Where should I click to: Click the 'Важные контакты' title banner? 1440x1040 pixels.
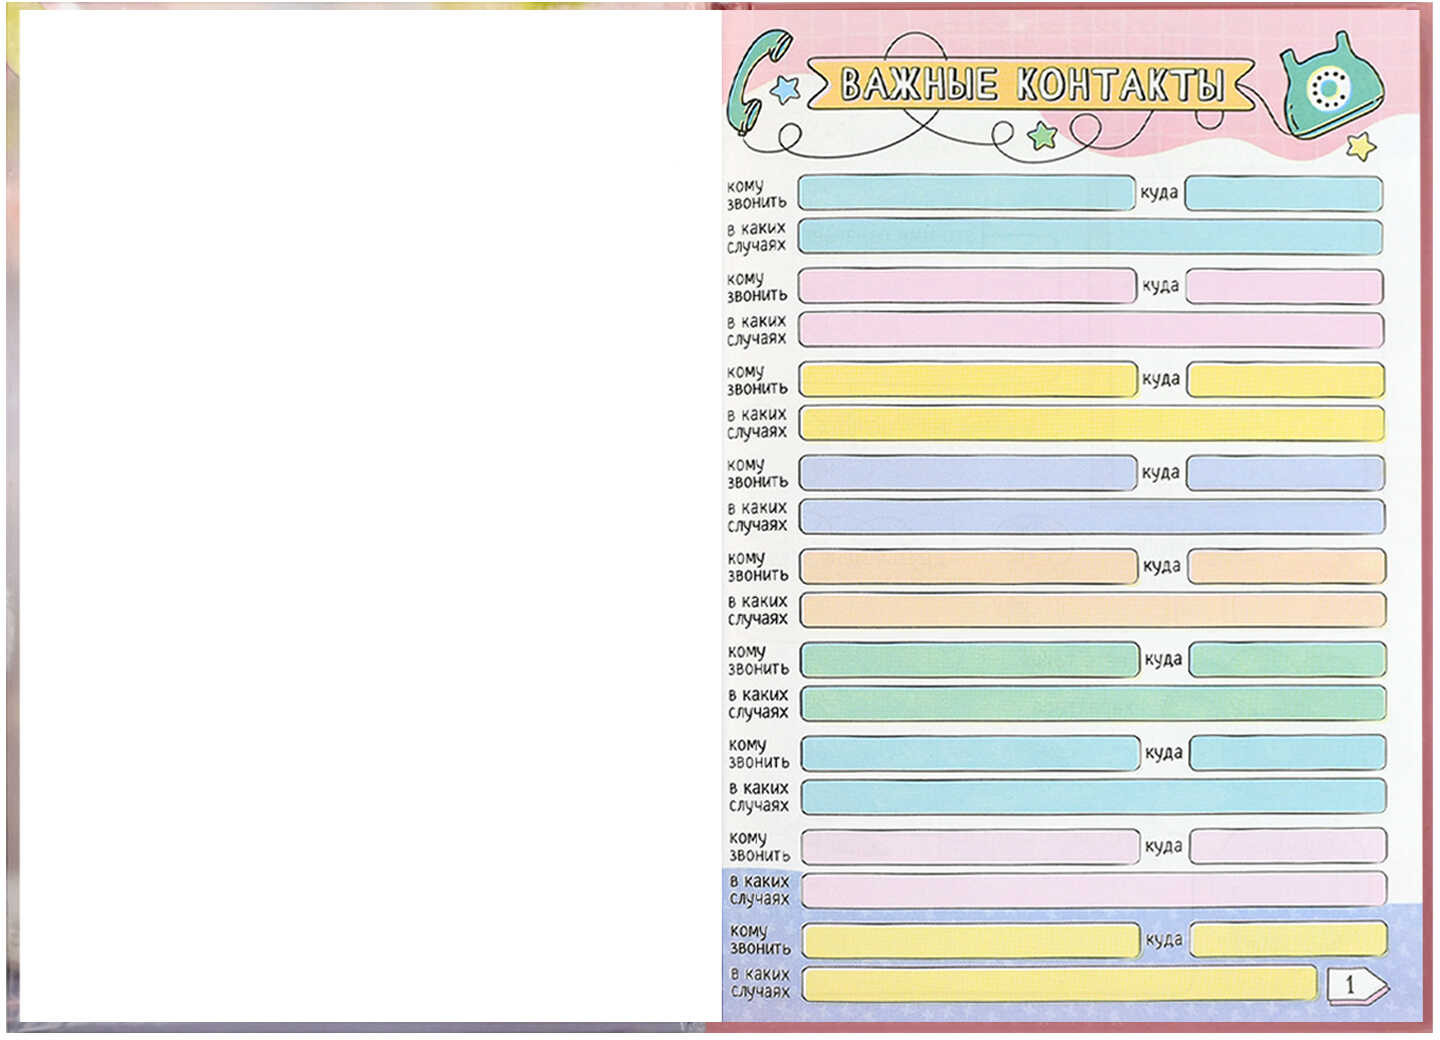point(1030,85)
